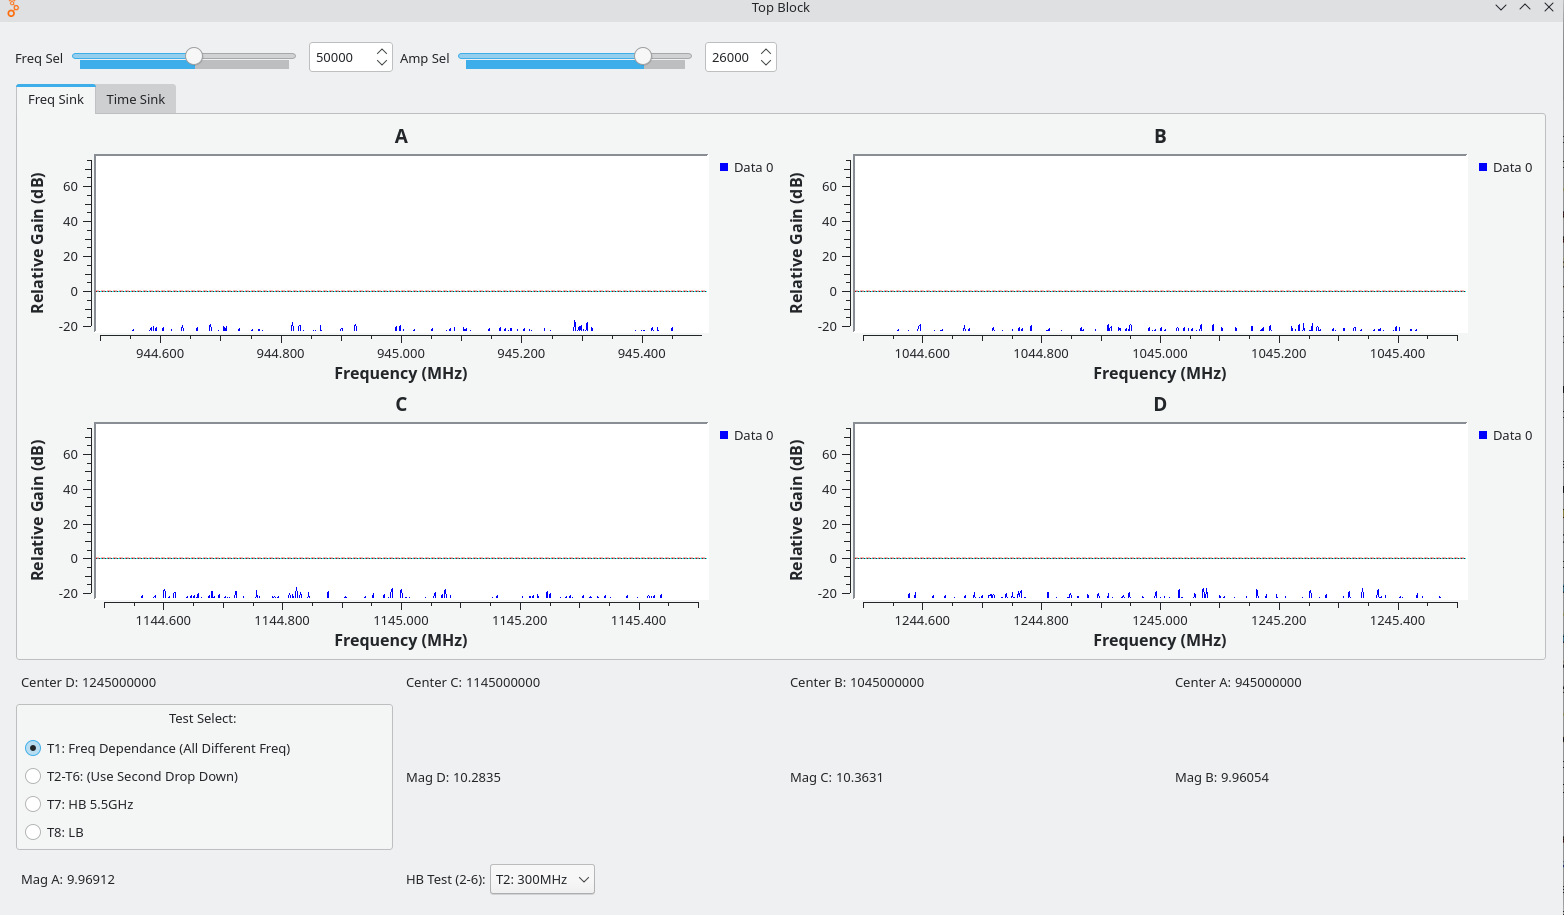1564x915 pixels.
Task: Decrease Amp Sel value with down arrow
Action: click(x=766, y=63)
